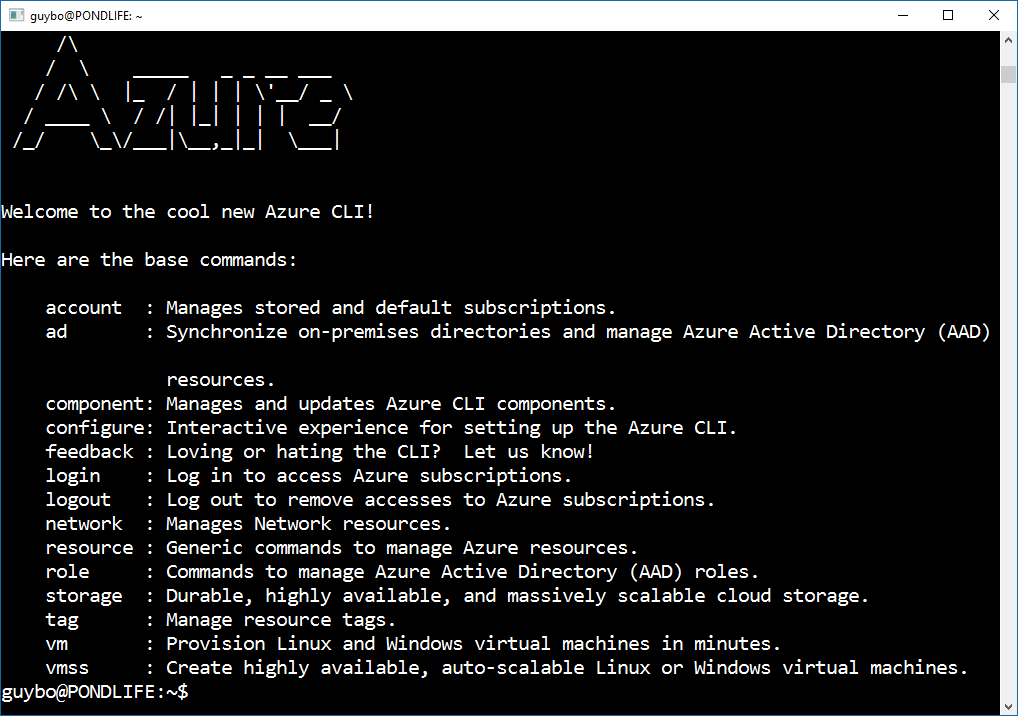
Task: Click 'Manages and updates Azure CLI components.'
Action: [391, 404]
